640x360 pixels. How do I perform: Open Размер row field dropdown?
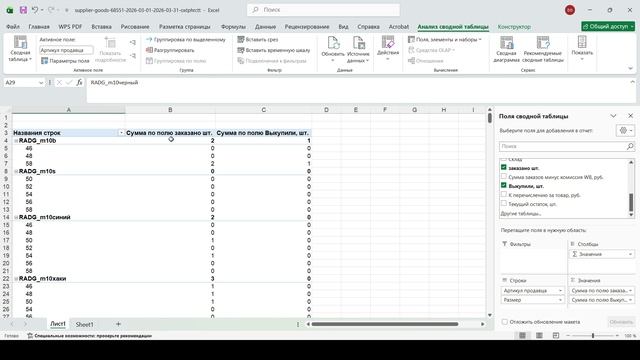tap(560, 300)
